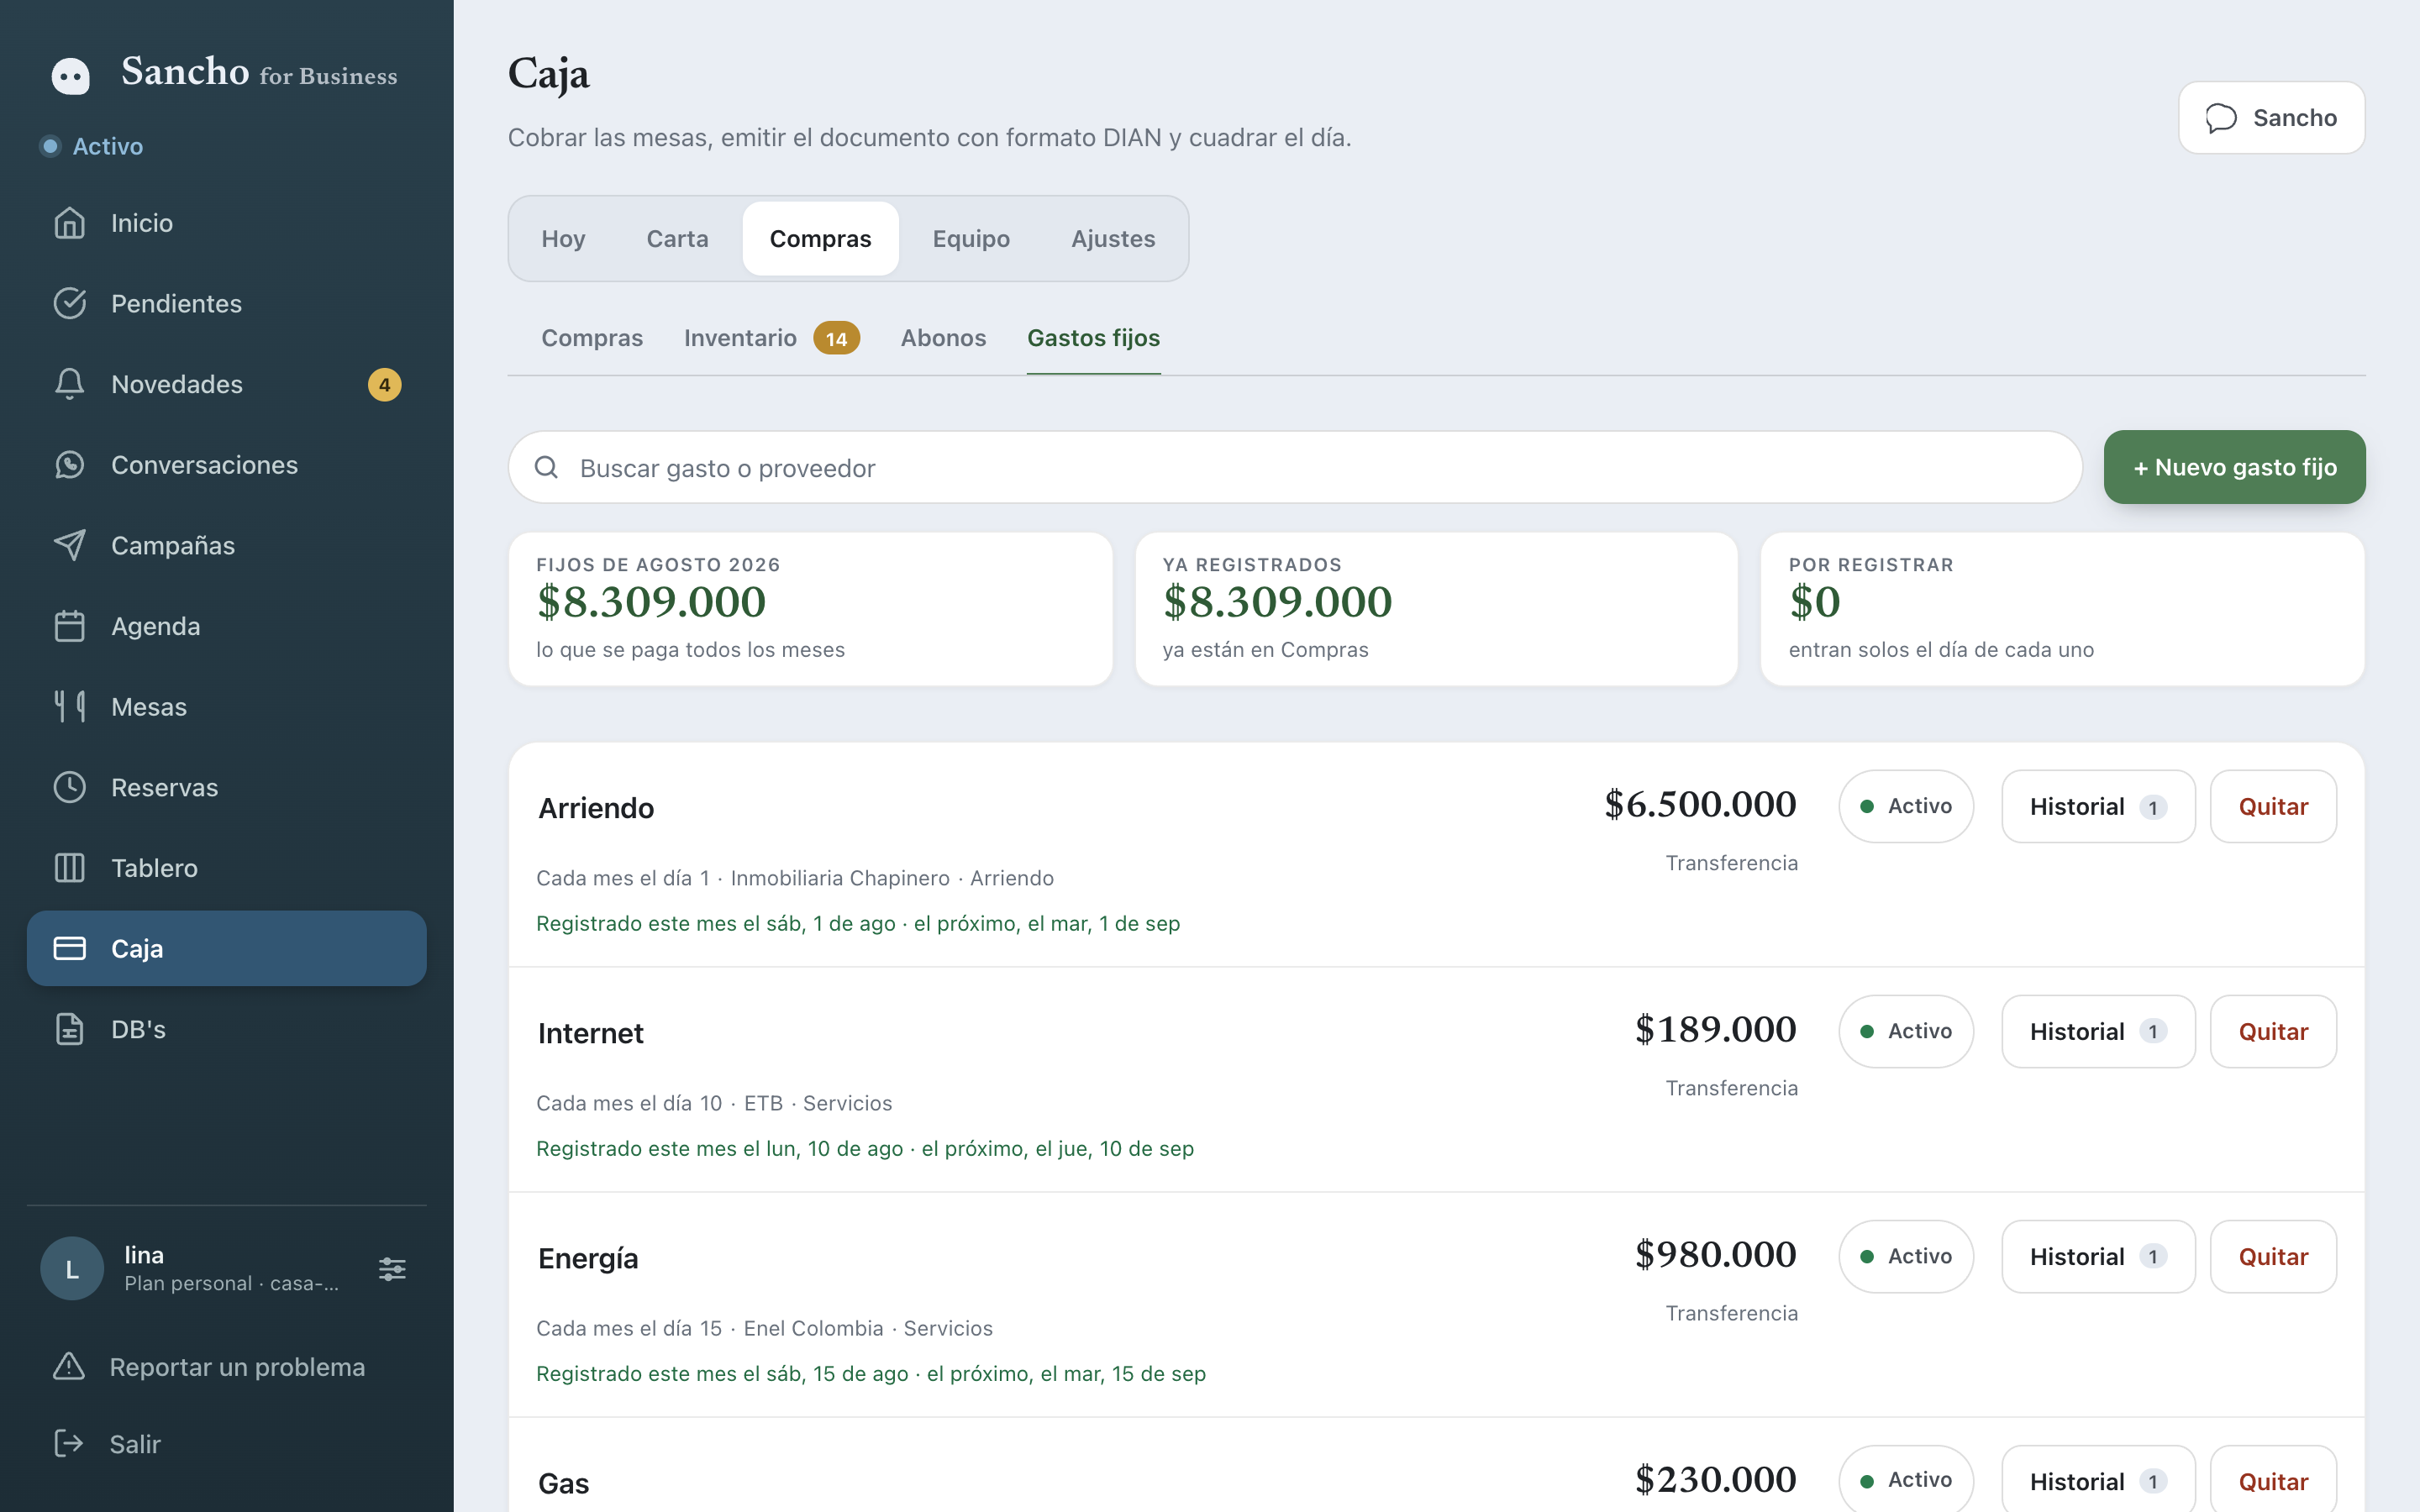Click the warning triangle icon
This screenshot has height=1512, width=2420.
68,1366
